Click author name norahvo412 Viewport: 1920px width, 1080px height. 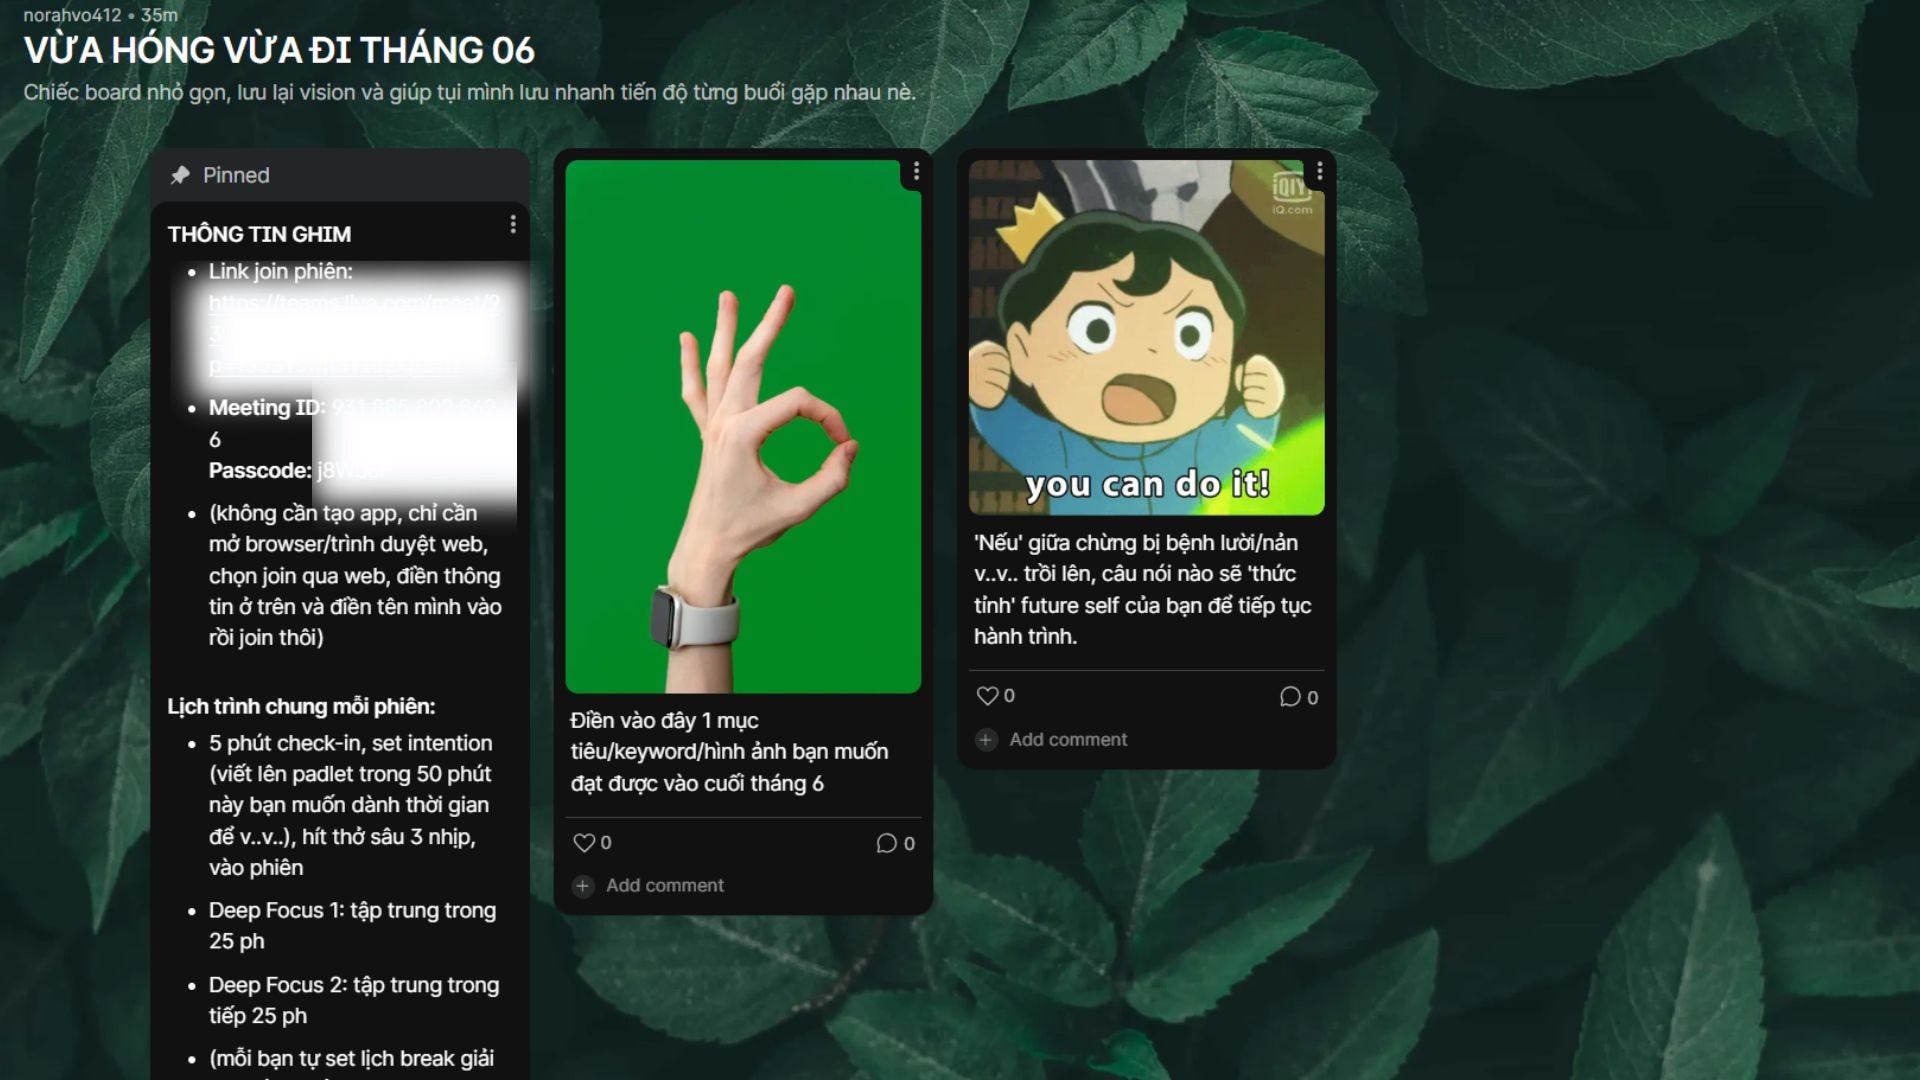(72, 15)
